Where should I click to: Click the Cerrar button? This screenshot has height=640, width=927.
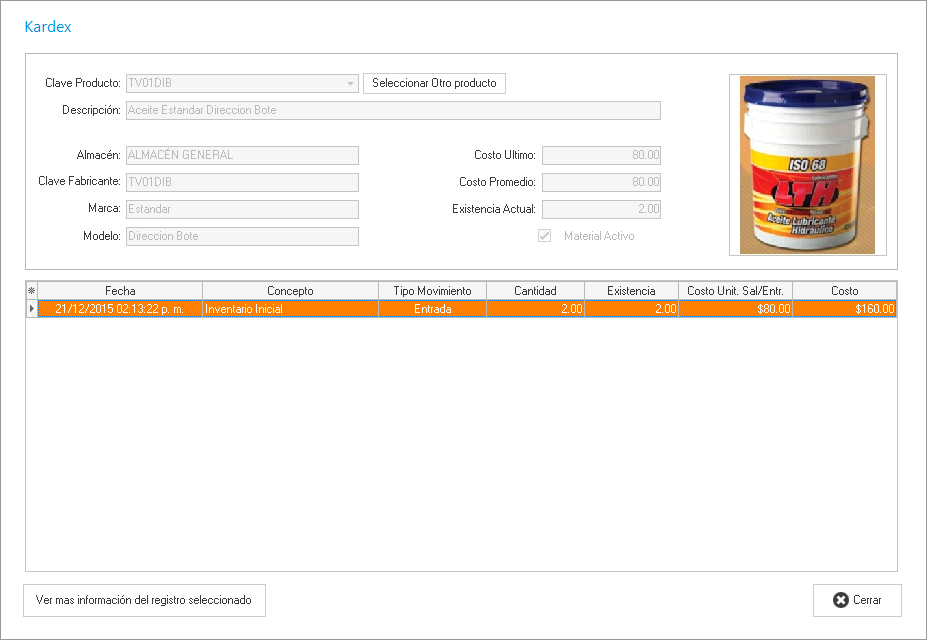(857, 600)
